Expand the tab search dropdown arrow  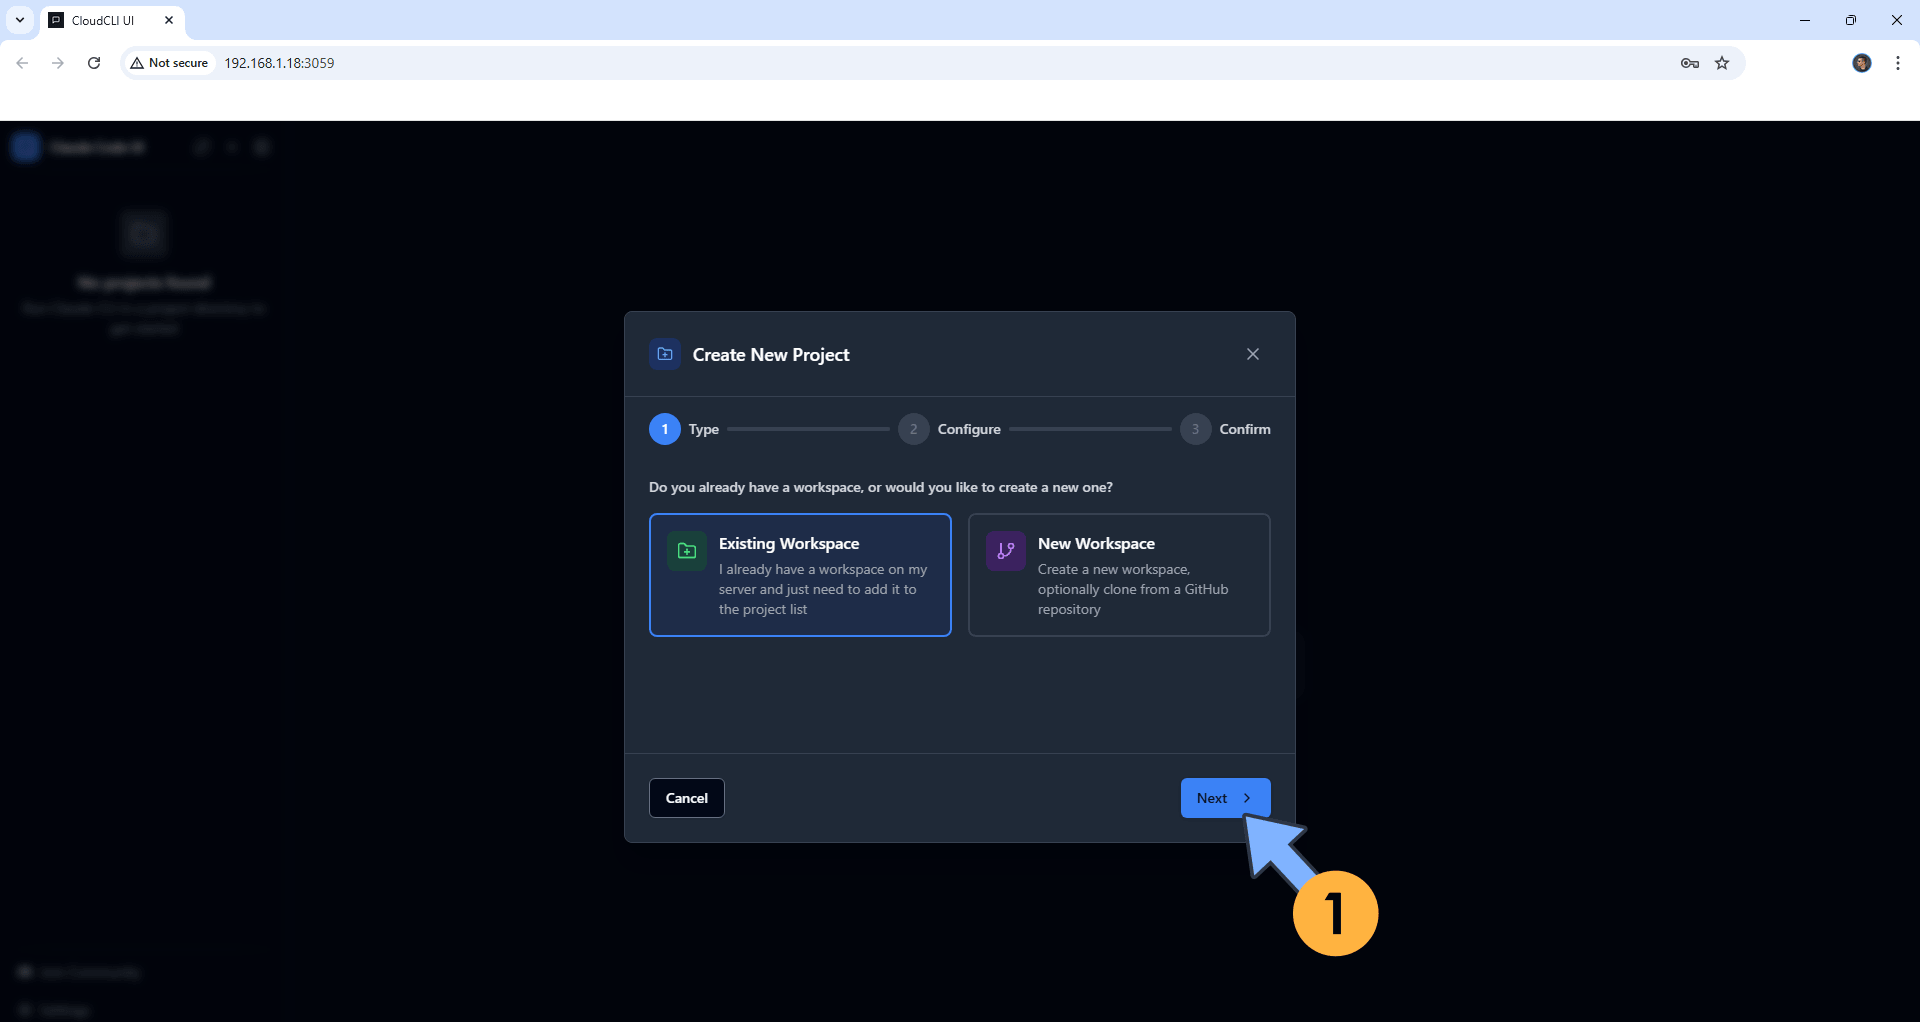[20, 20]
